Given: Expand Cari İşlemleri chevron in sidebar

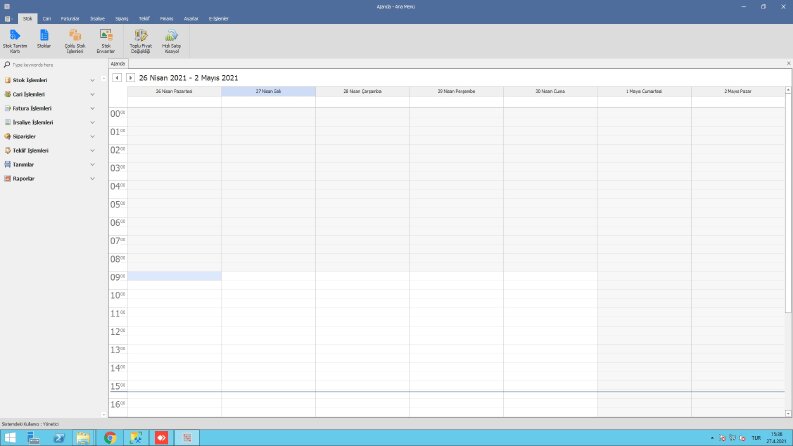Looking at the screenshot, I should [x=93, y=95].
